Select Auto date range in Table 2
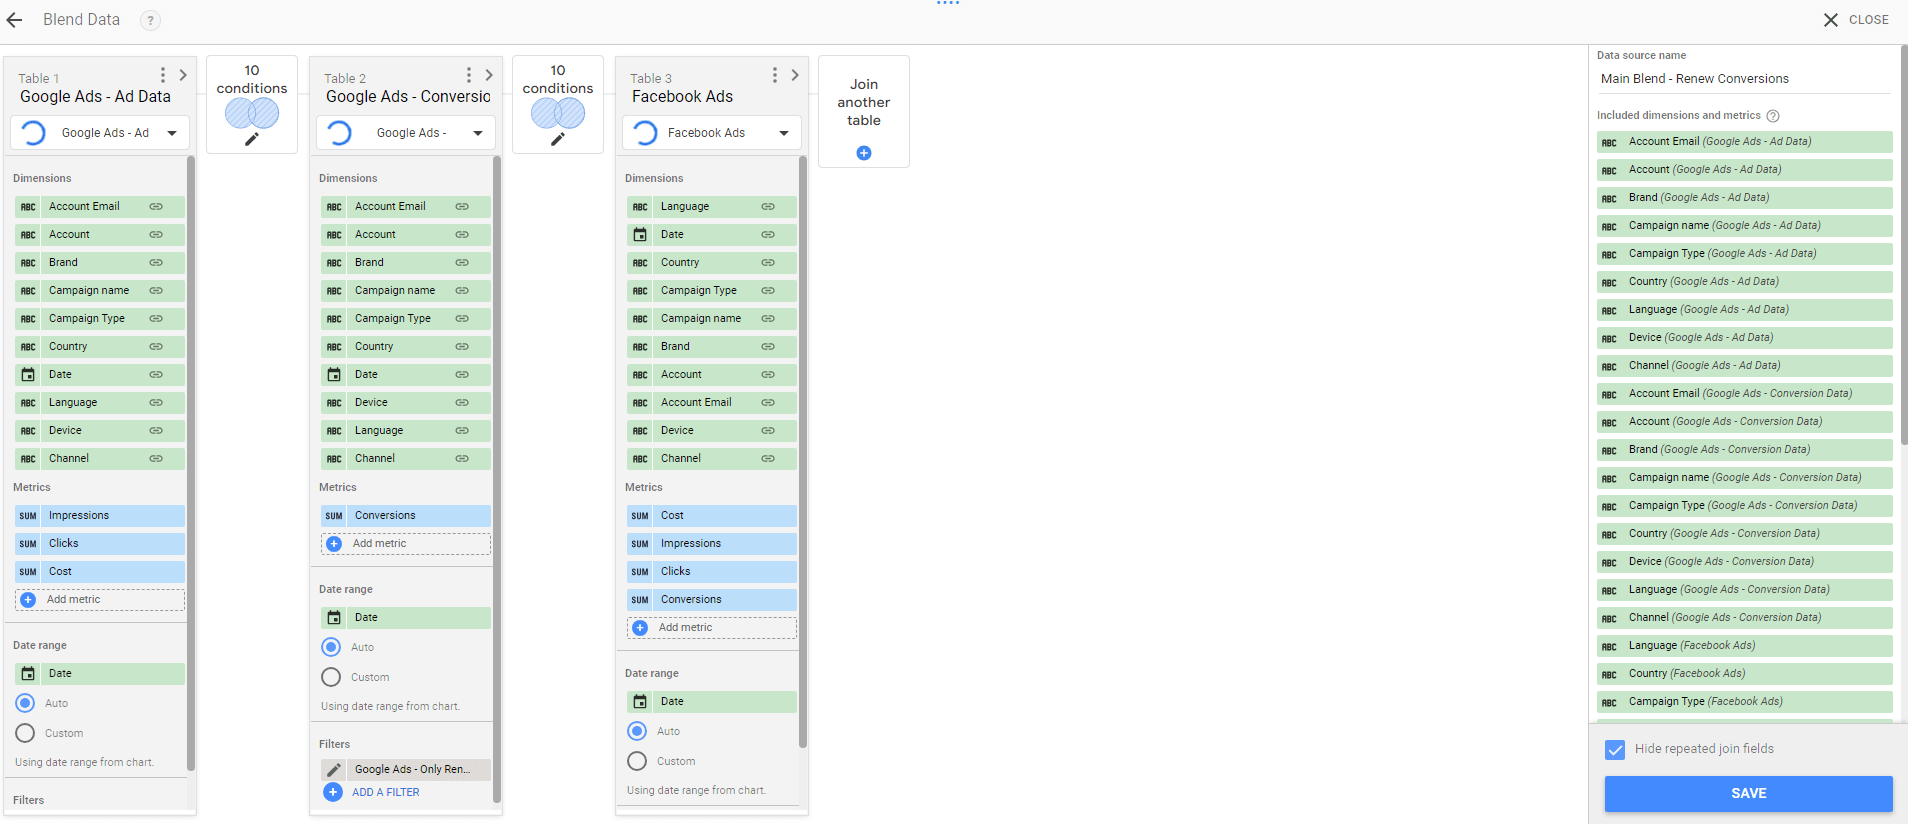The image size is (1908, 824). (x=332, y=647)
